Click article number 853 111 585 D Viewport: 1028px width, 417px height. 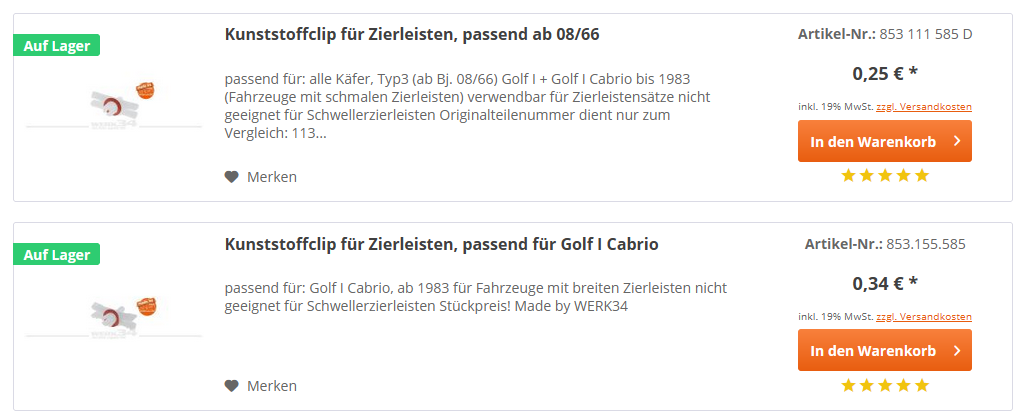(x=925, y=34)
